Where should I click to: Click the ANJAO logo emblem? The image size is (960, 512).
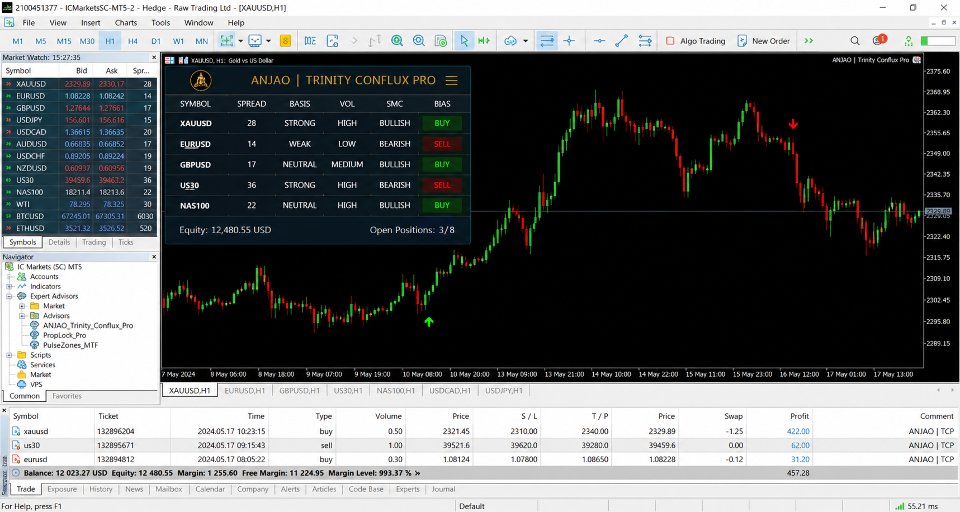pos(201,80)
